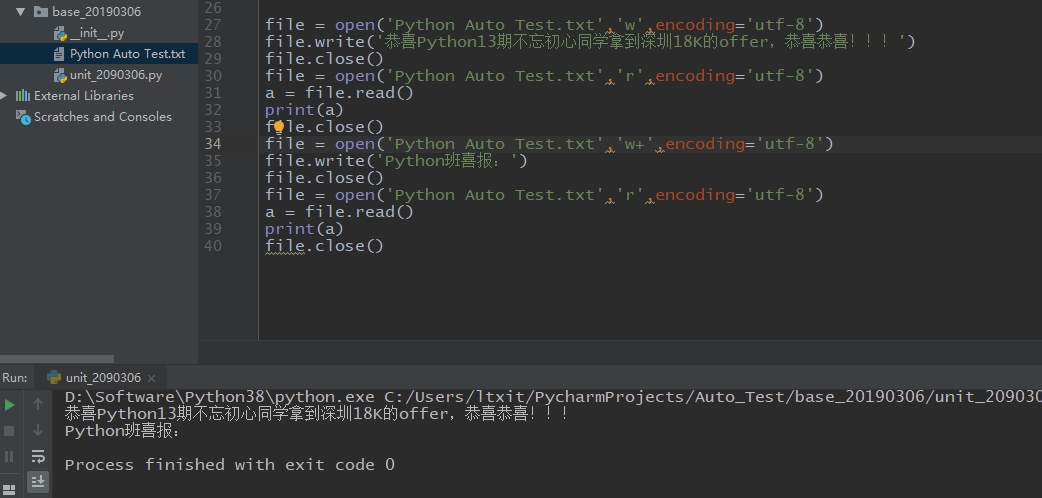Collapse the base_20190306 folder
The width and height of the screenshot is (1042, 498).
tap(21, 12)
